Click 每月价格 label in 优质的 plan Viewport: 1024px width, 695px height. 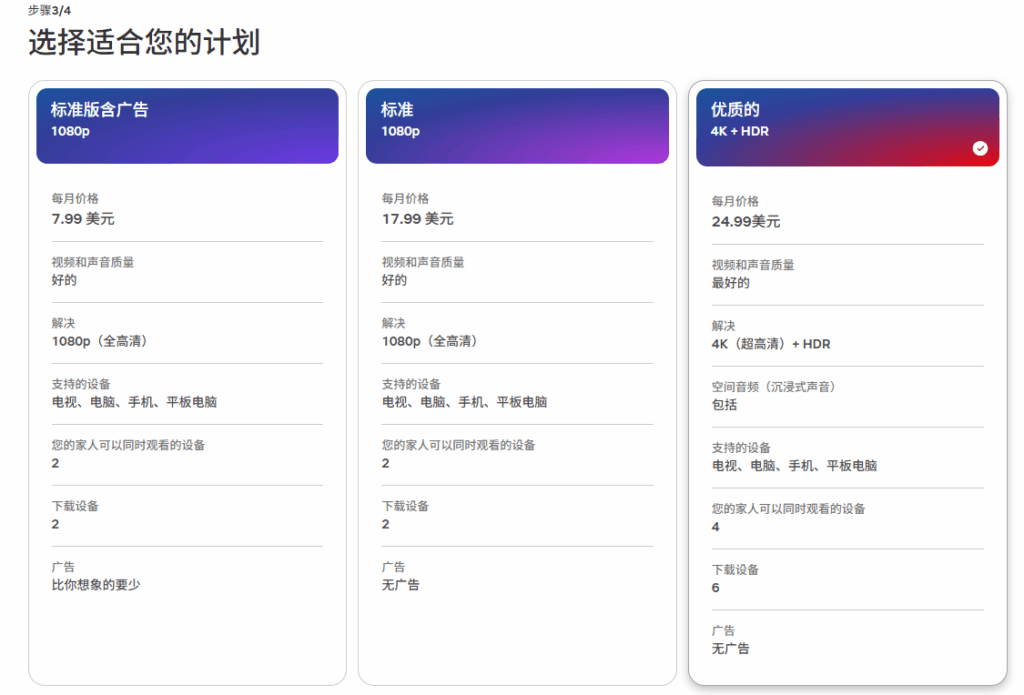point(735,201)
